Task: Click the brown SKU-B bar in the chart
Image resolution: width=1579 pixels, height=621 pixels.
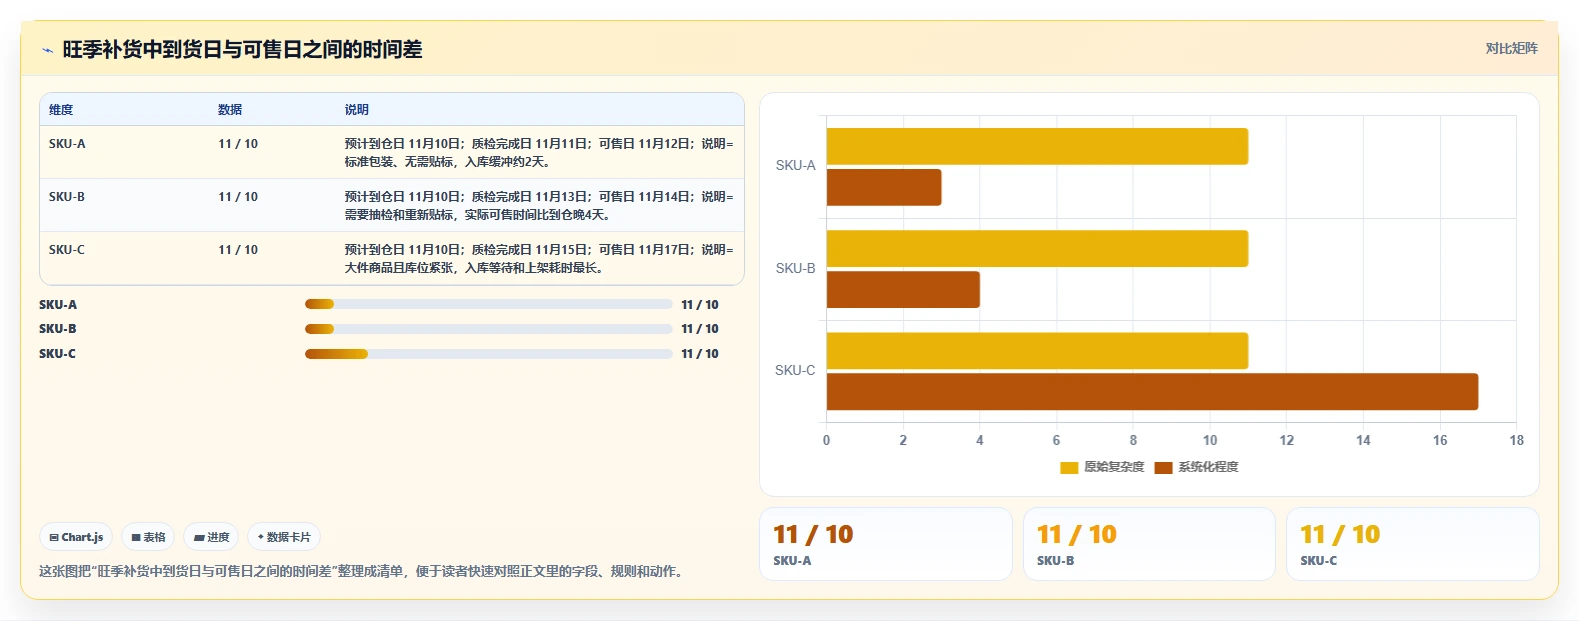Action: click(x=903, y=289)
